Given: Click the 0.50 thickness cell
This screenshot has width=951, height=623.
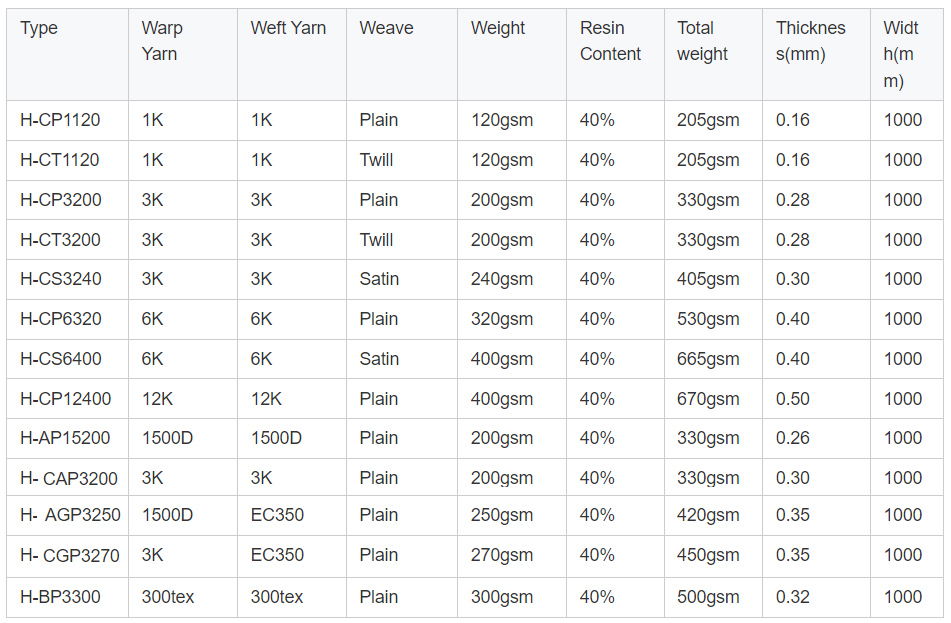Looking at the screenshot, I should pos(793,399).
